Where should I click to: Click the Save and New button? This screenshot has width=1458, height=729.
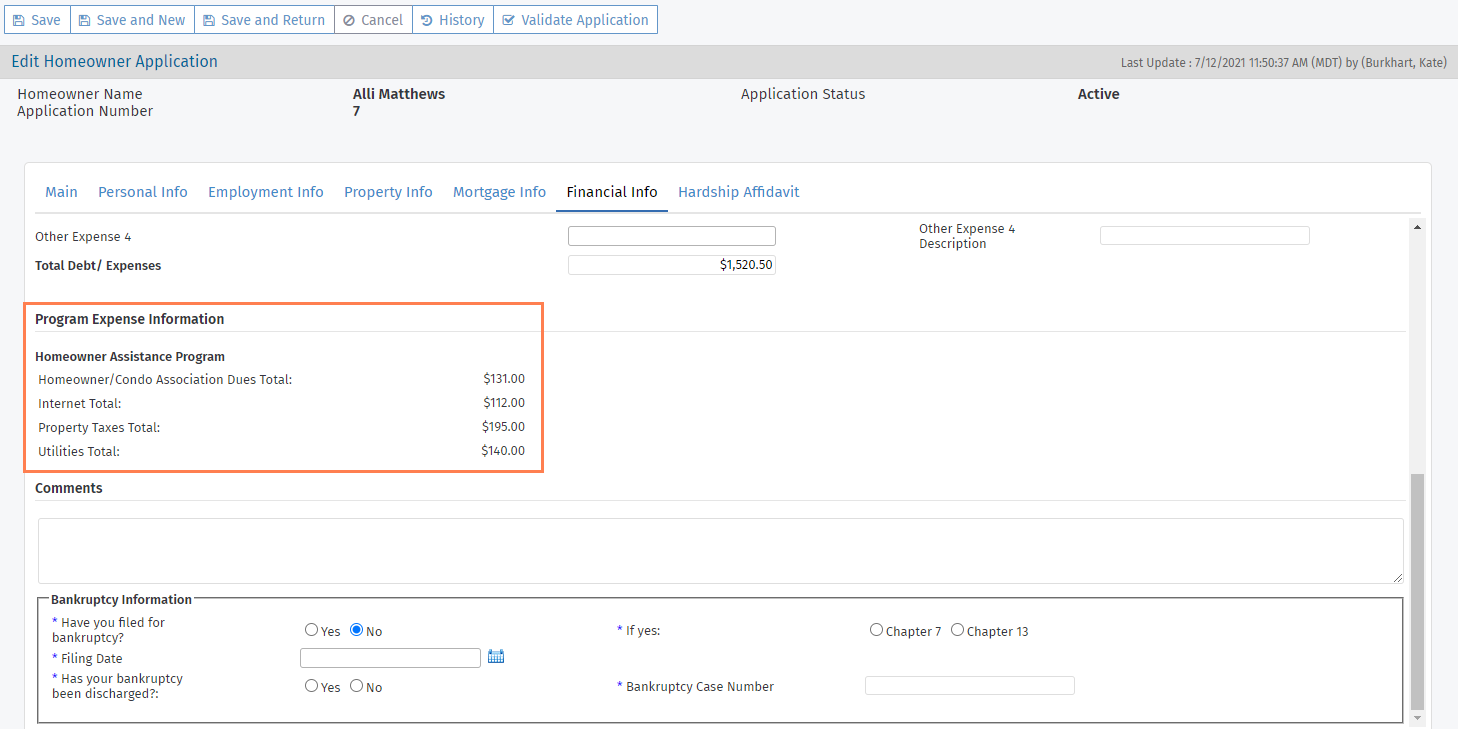coord(132,20)
